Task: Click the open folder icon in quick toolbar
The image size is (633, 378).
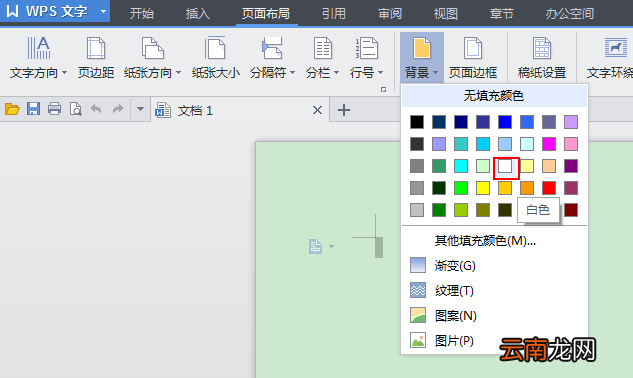Action: [12, 109]
